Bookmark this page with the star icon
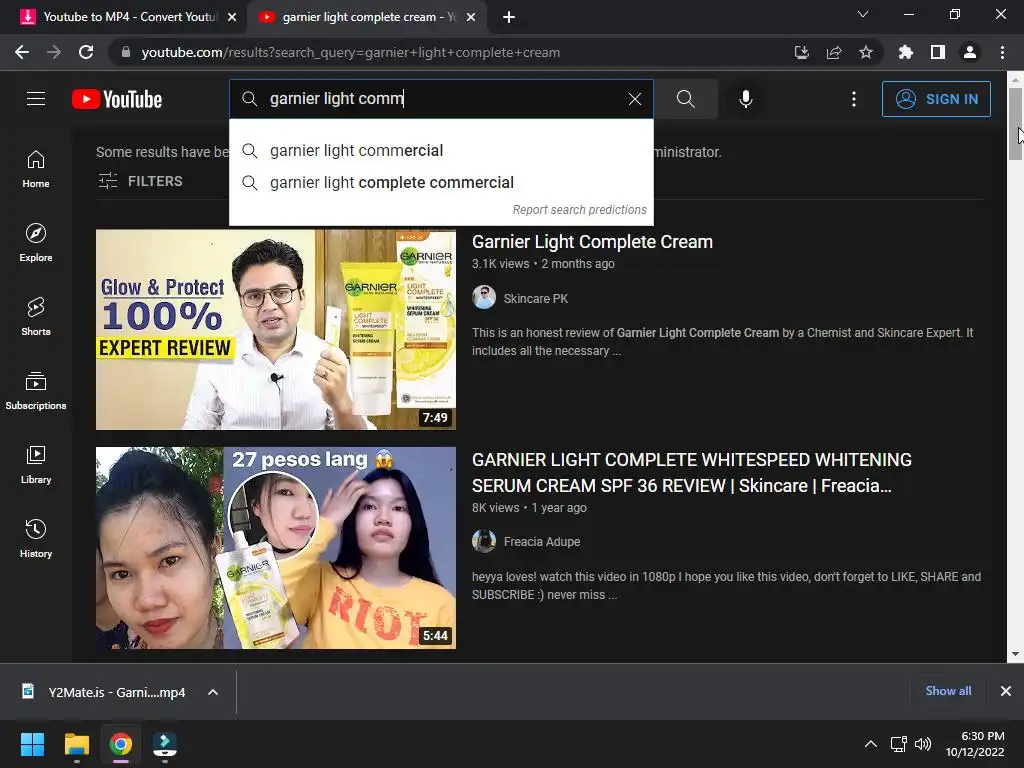The height and width of the screenshot is (768, 1024). (x=866, y=52)
